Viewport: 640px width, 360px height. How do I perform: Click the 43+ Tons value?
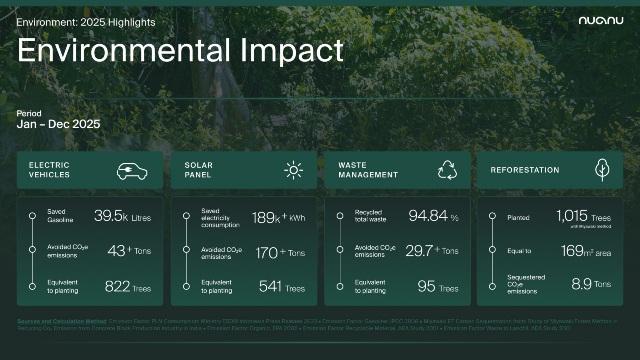point(129,250)
